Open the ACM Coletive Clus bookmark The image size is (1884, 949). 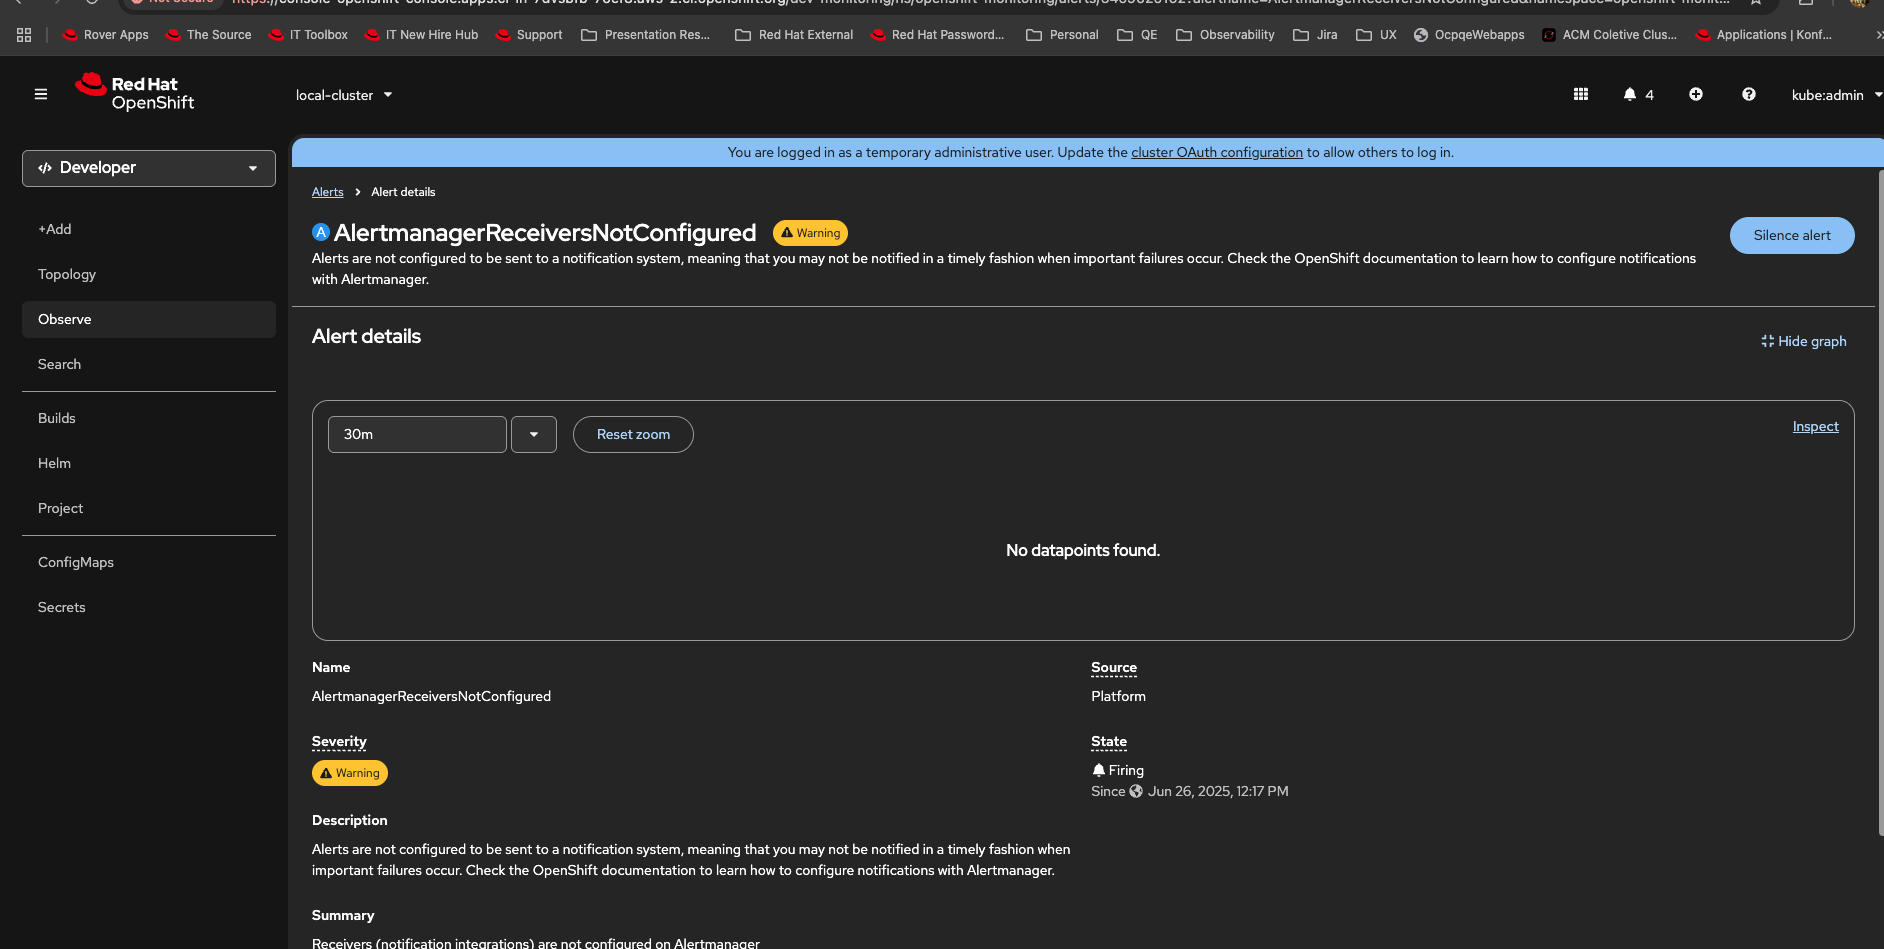pyautogui.click(x=1609, y=35)
